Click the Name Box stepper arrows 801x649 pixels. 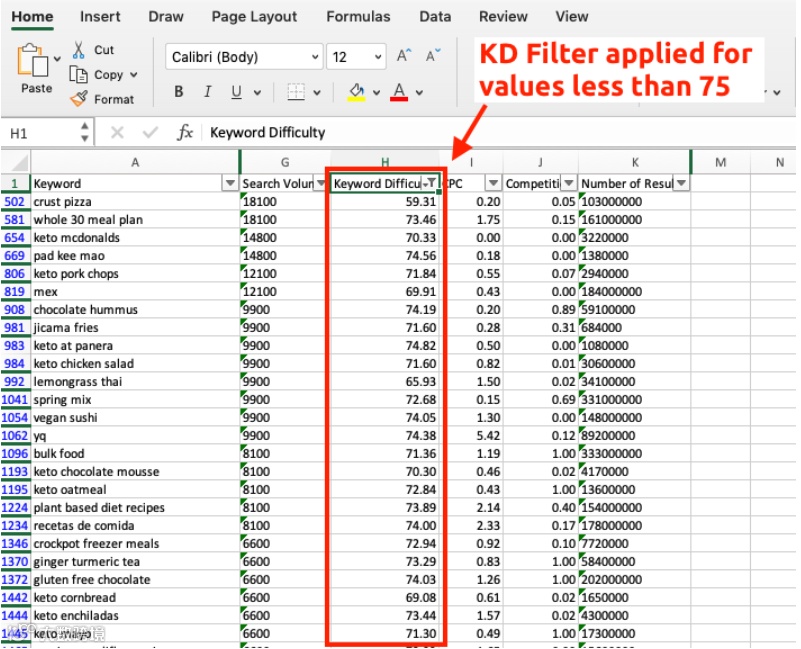[84, 132]
